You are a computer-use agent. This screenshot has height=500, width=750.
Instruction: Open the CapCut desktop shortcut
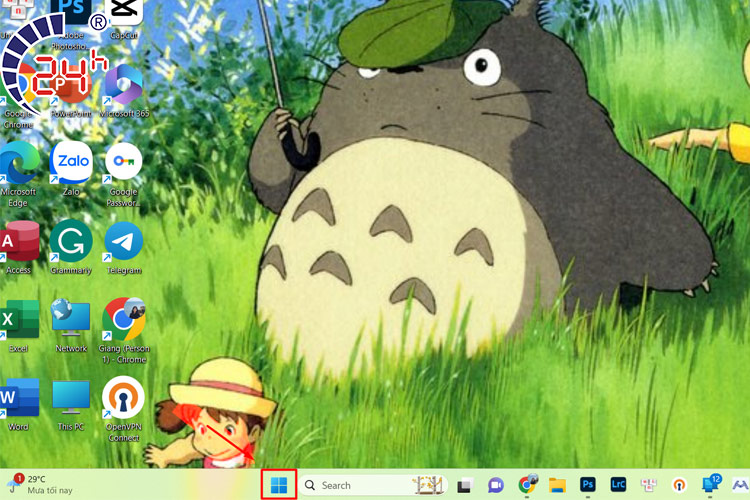tap(124, 17)
